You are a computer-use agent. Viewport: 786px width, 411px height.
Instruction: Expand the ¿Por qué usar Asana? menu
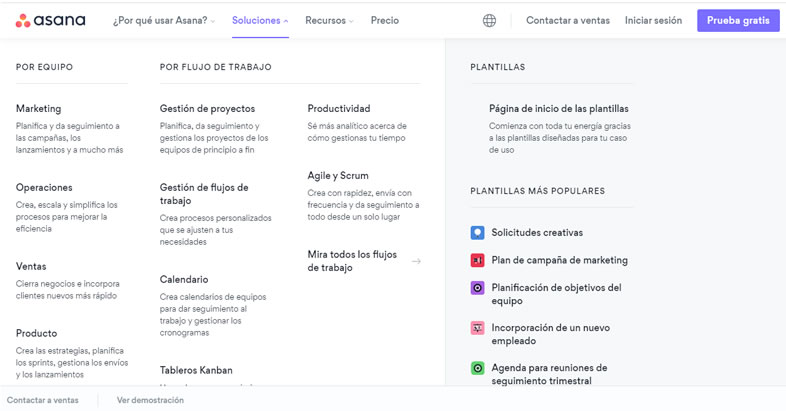point(164,21)
